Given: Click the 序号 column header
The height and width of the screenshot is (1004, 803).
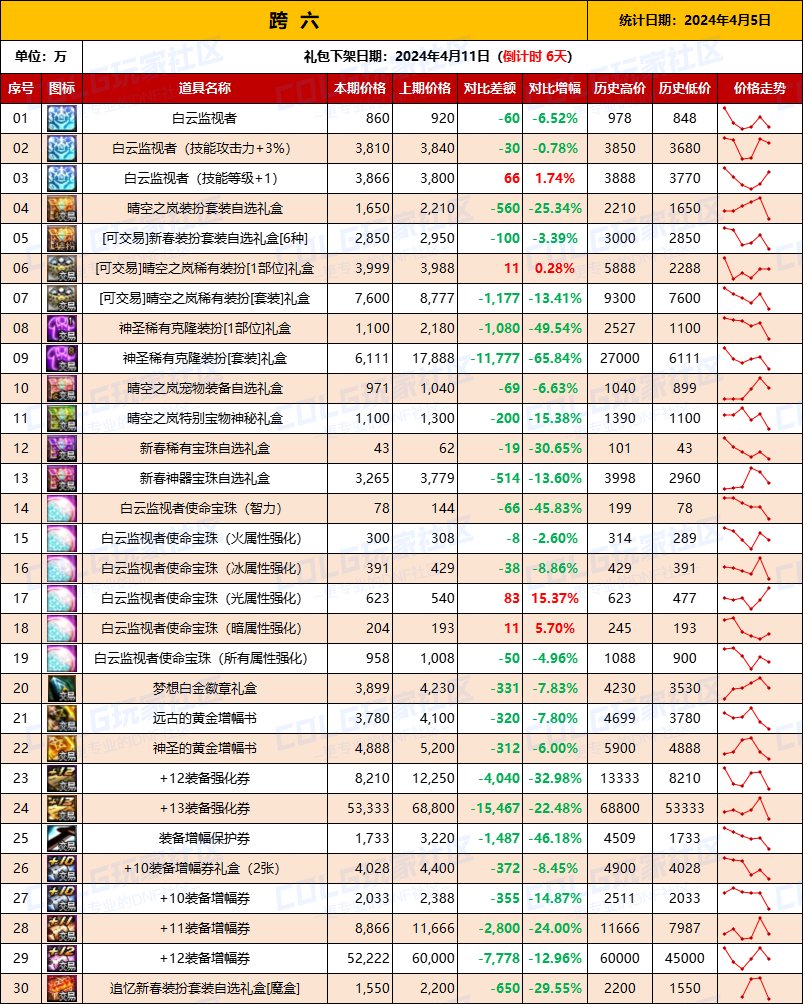Looking at the screenshot, I should pyautogui.click(x=20, y=88).
